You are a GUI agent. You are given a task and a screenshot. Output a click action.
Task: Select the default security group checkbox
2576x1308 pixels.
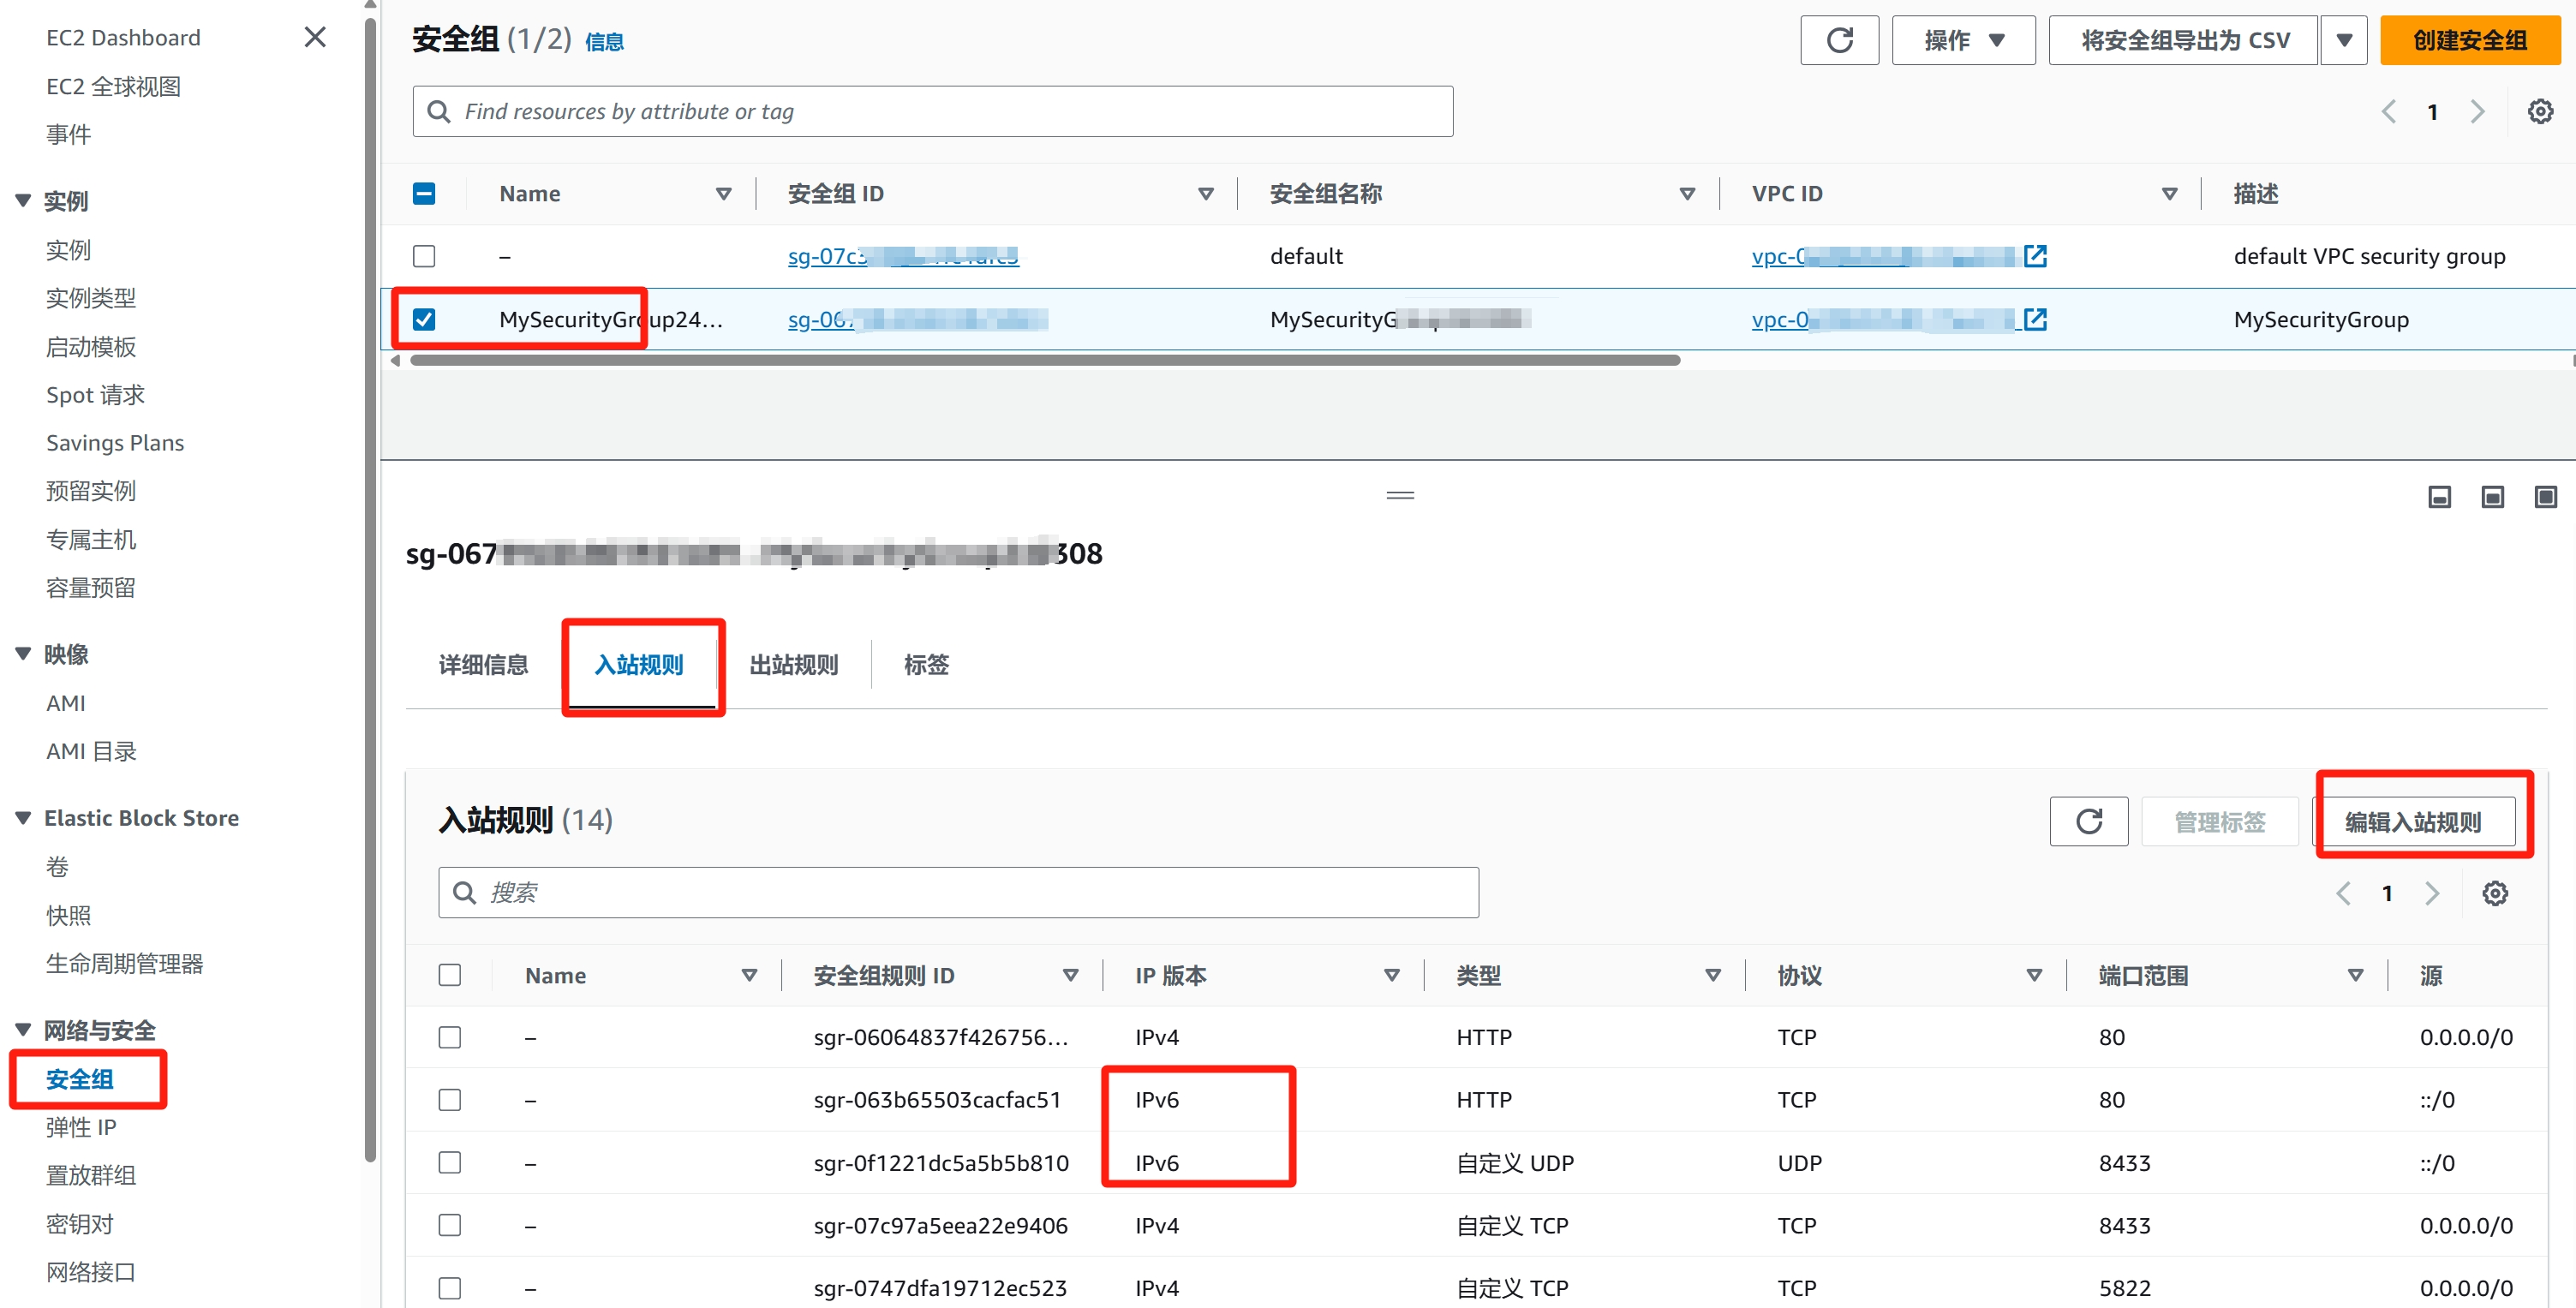(x=424, y=256)
